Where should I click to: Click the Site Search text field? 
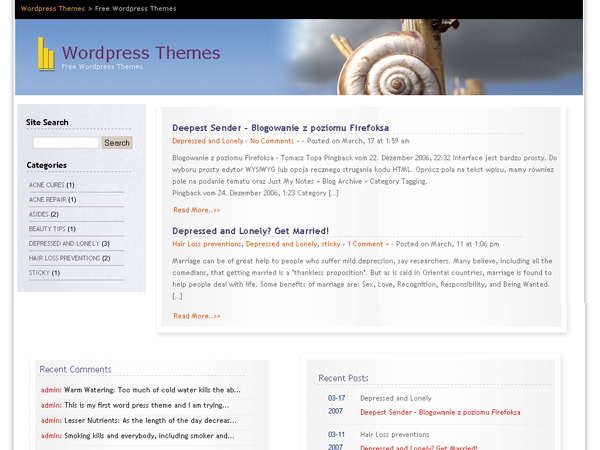[x=66, y=143]
